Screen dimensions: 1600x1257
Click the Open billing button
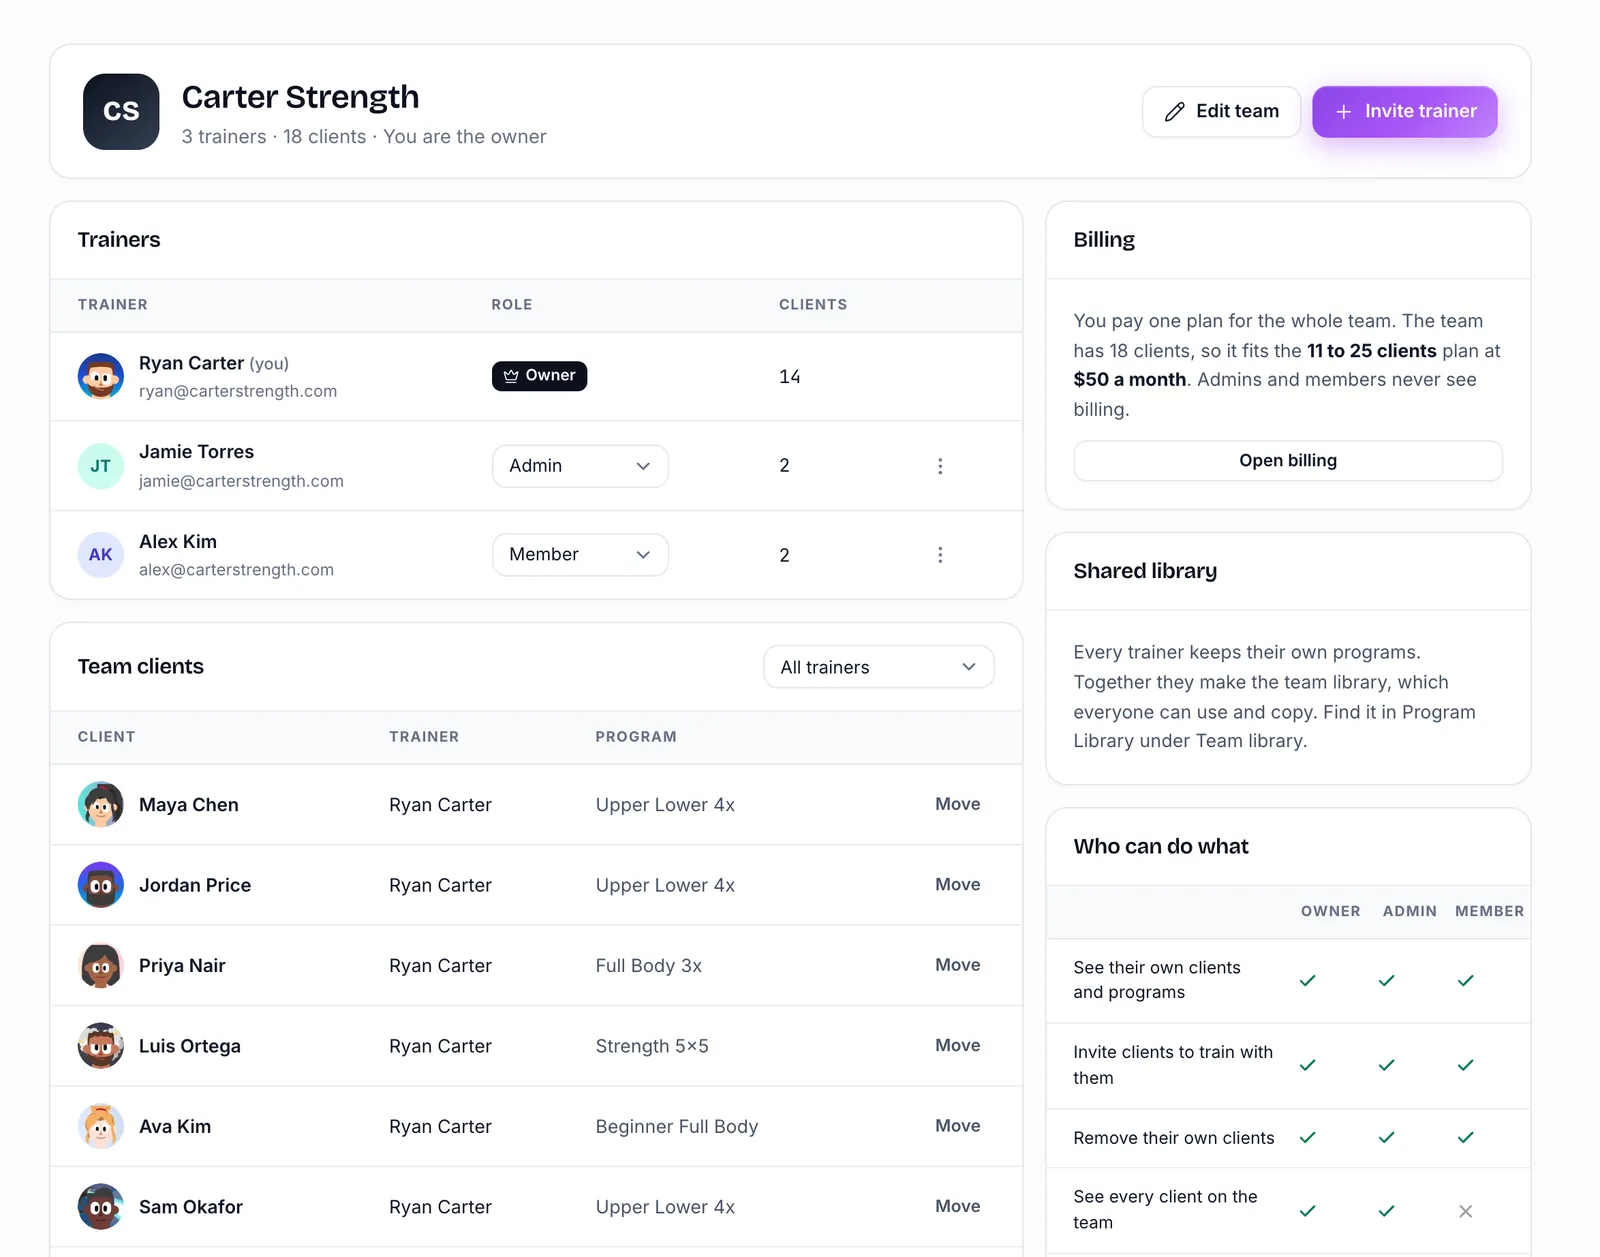click(1288, 461)
